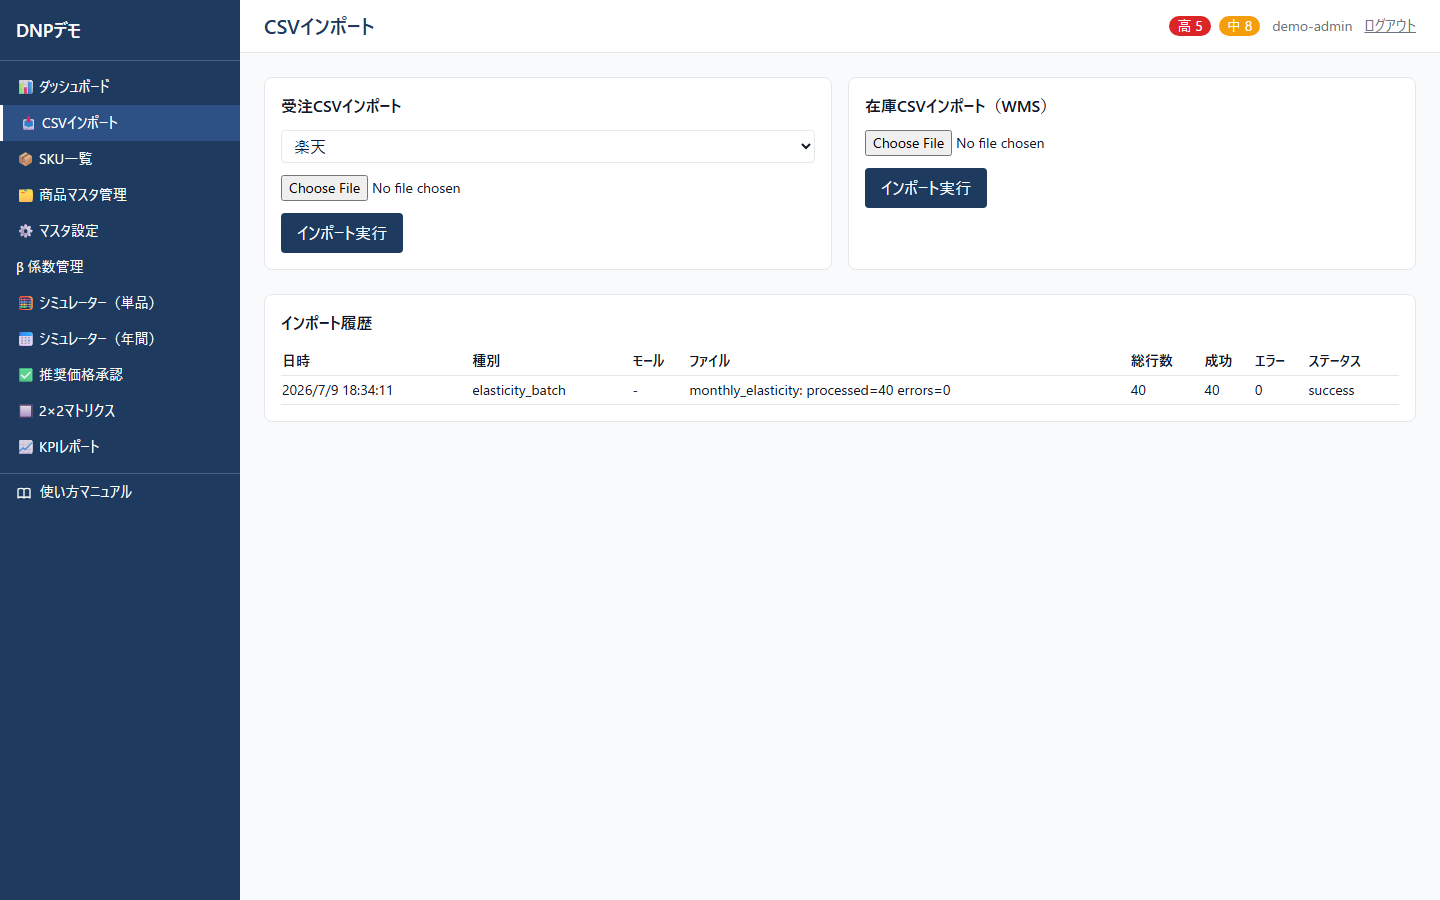Click the シミュレーター（単品） abacus icon
This screenshot has width=1440, height=900.
point(26,303)
